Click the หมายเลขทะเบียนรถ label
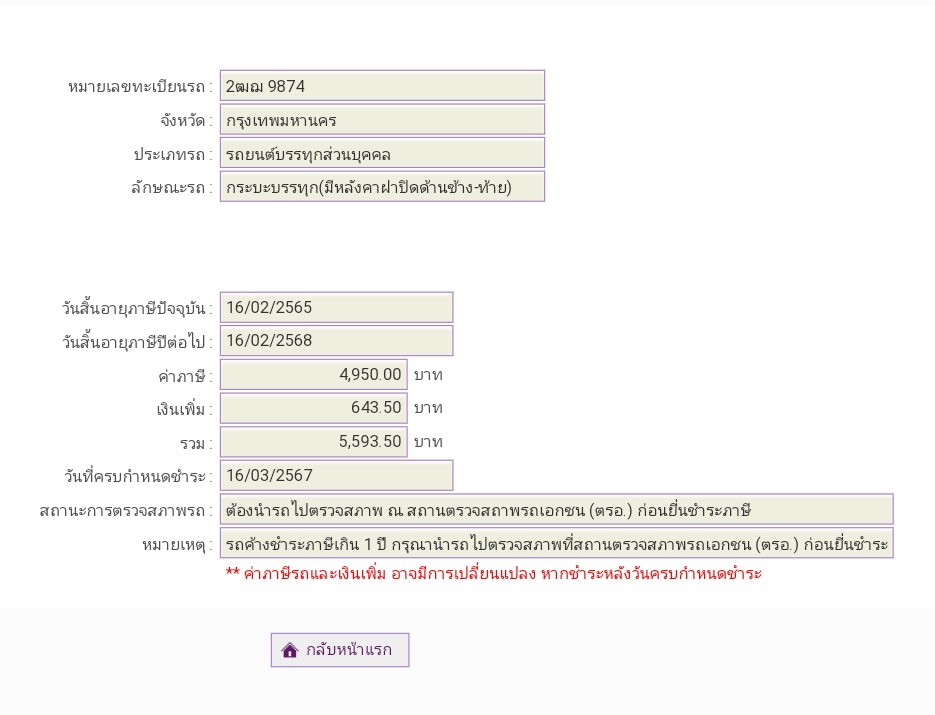The width and height of the screenshot is (935, 715). [x=140, y=87]
